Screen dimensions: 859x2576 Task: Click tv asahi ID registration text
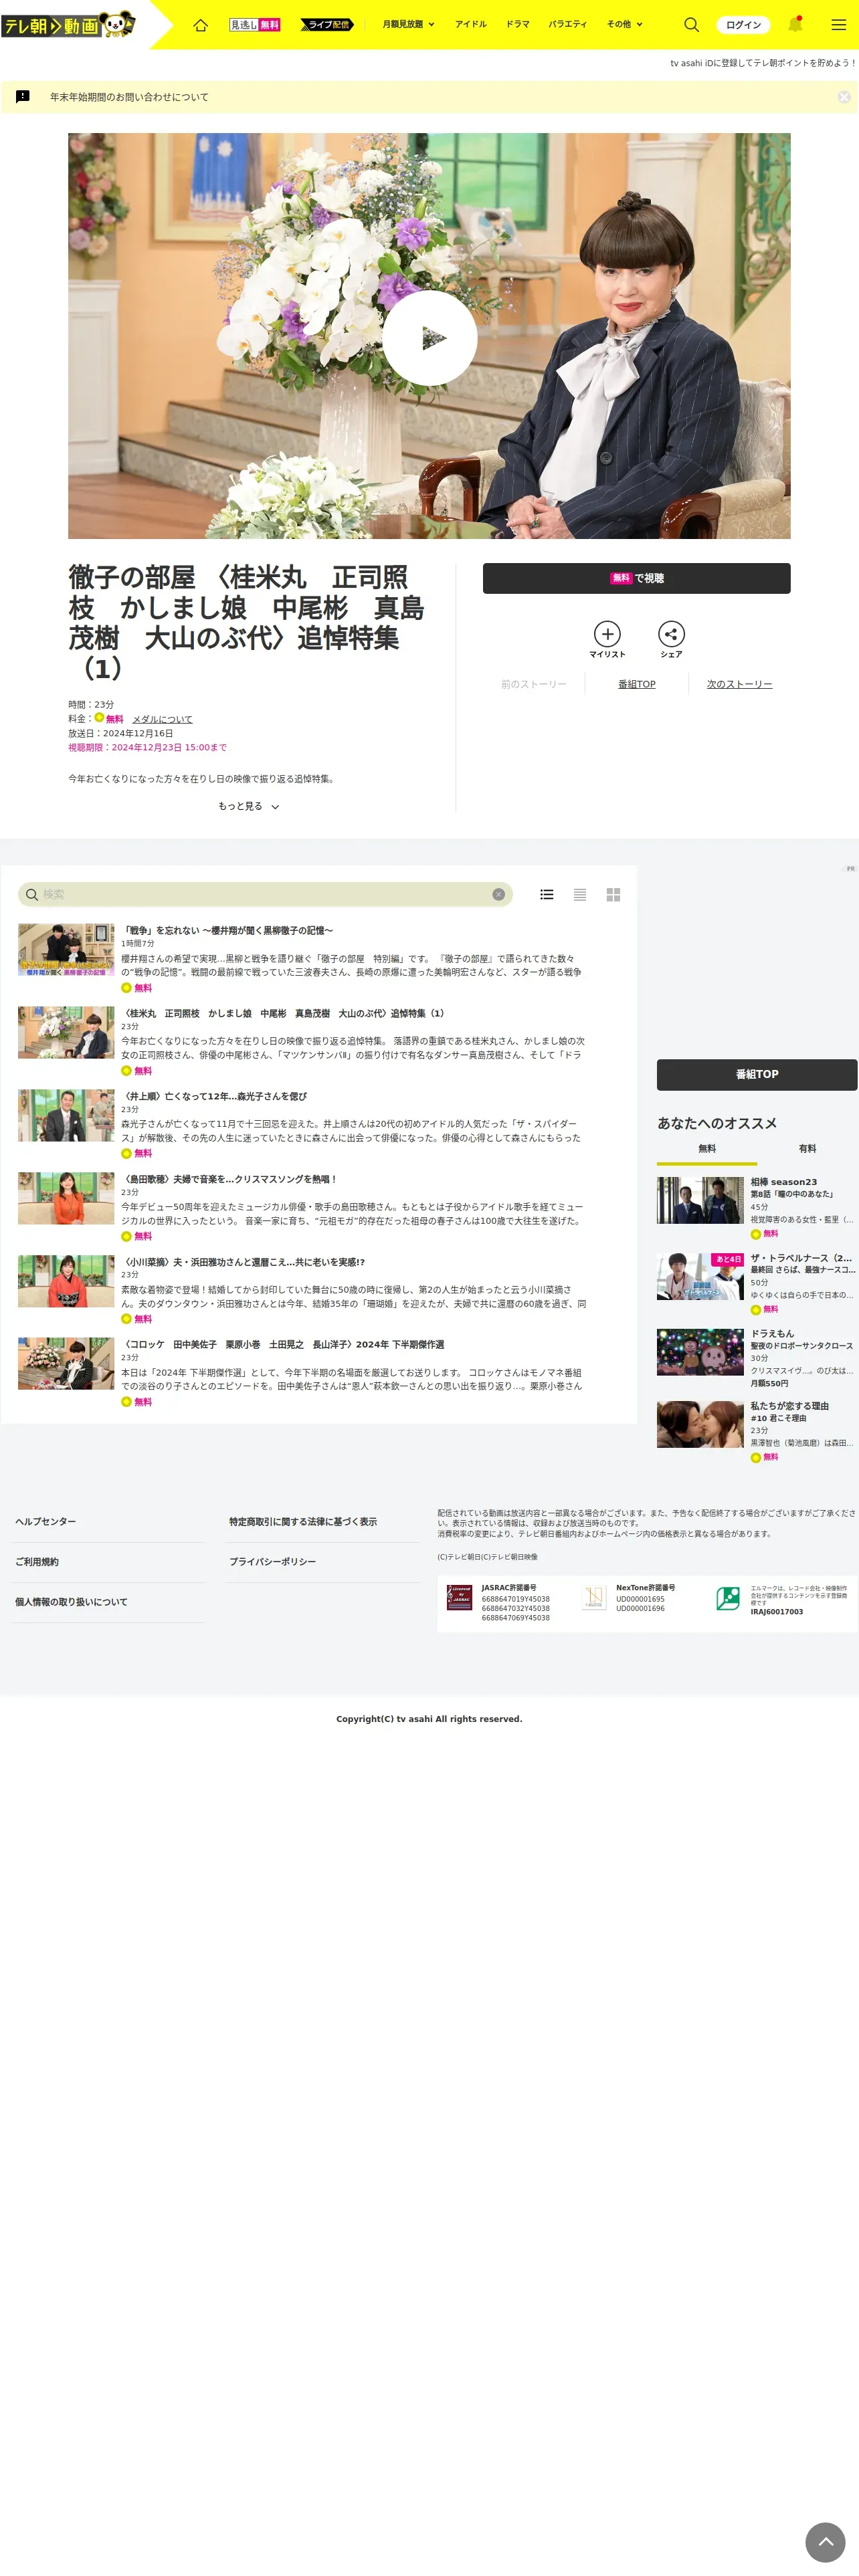(762, 62)
